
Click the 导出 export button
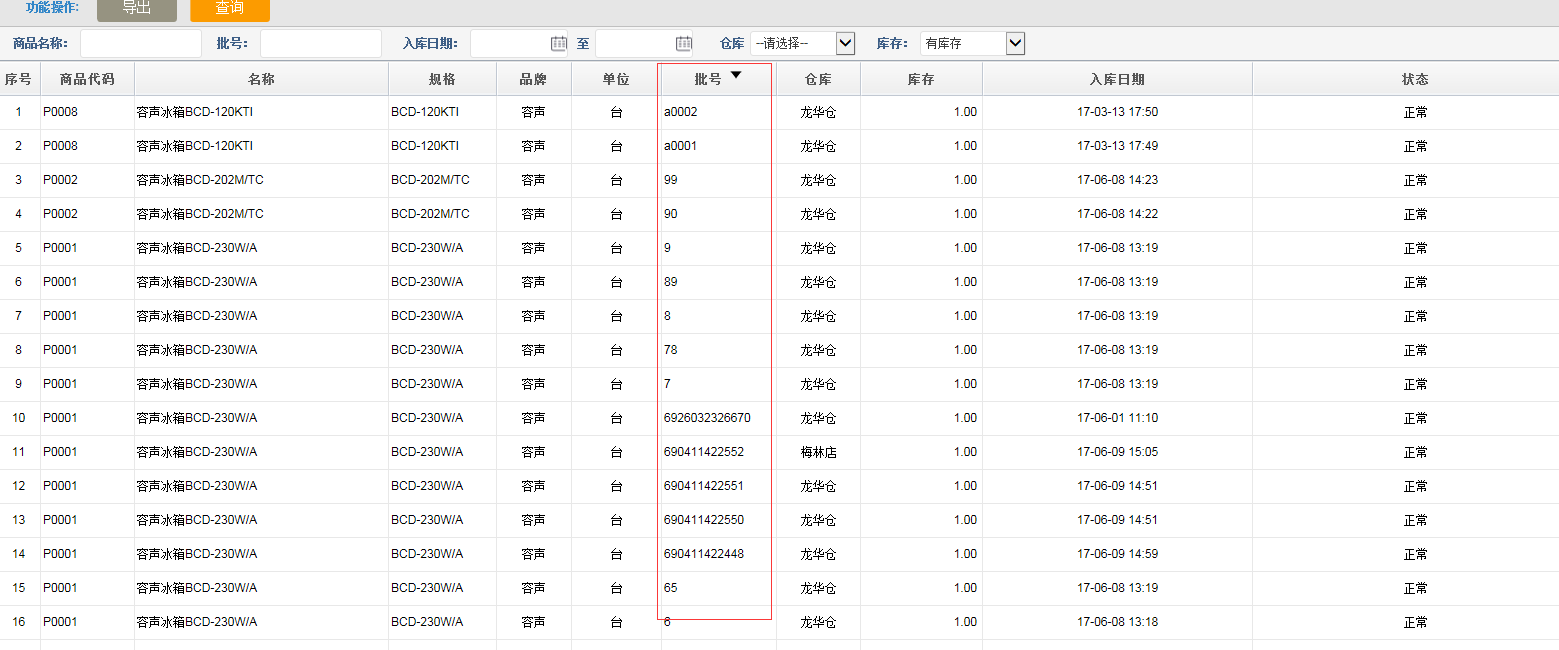tap(137, 8)
